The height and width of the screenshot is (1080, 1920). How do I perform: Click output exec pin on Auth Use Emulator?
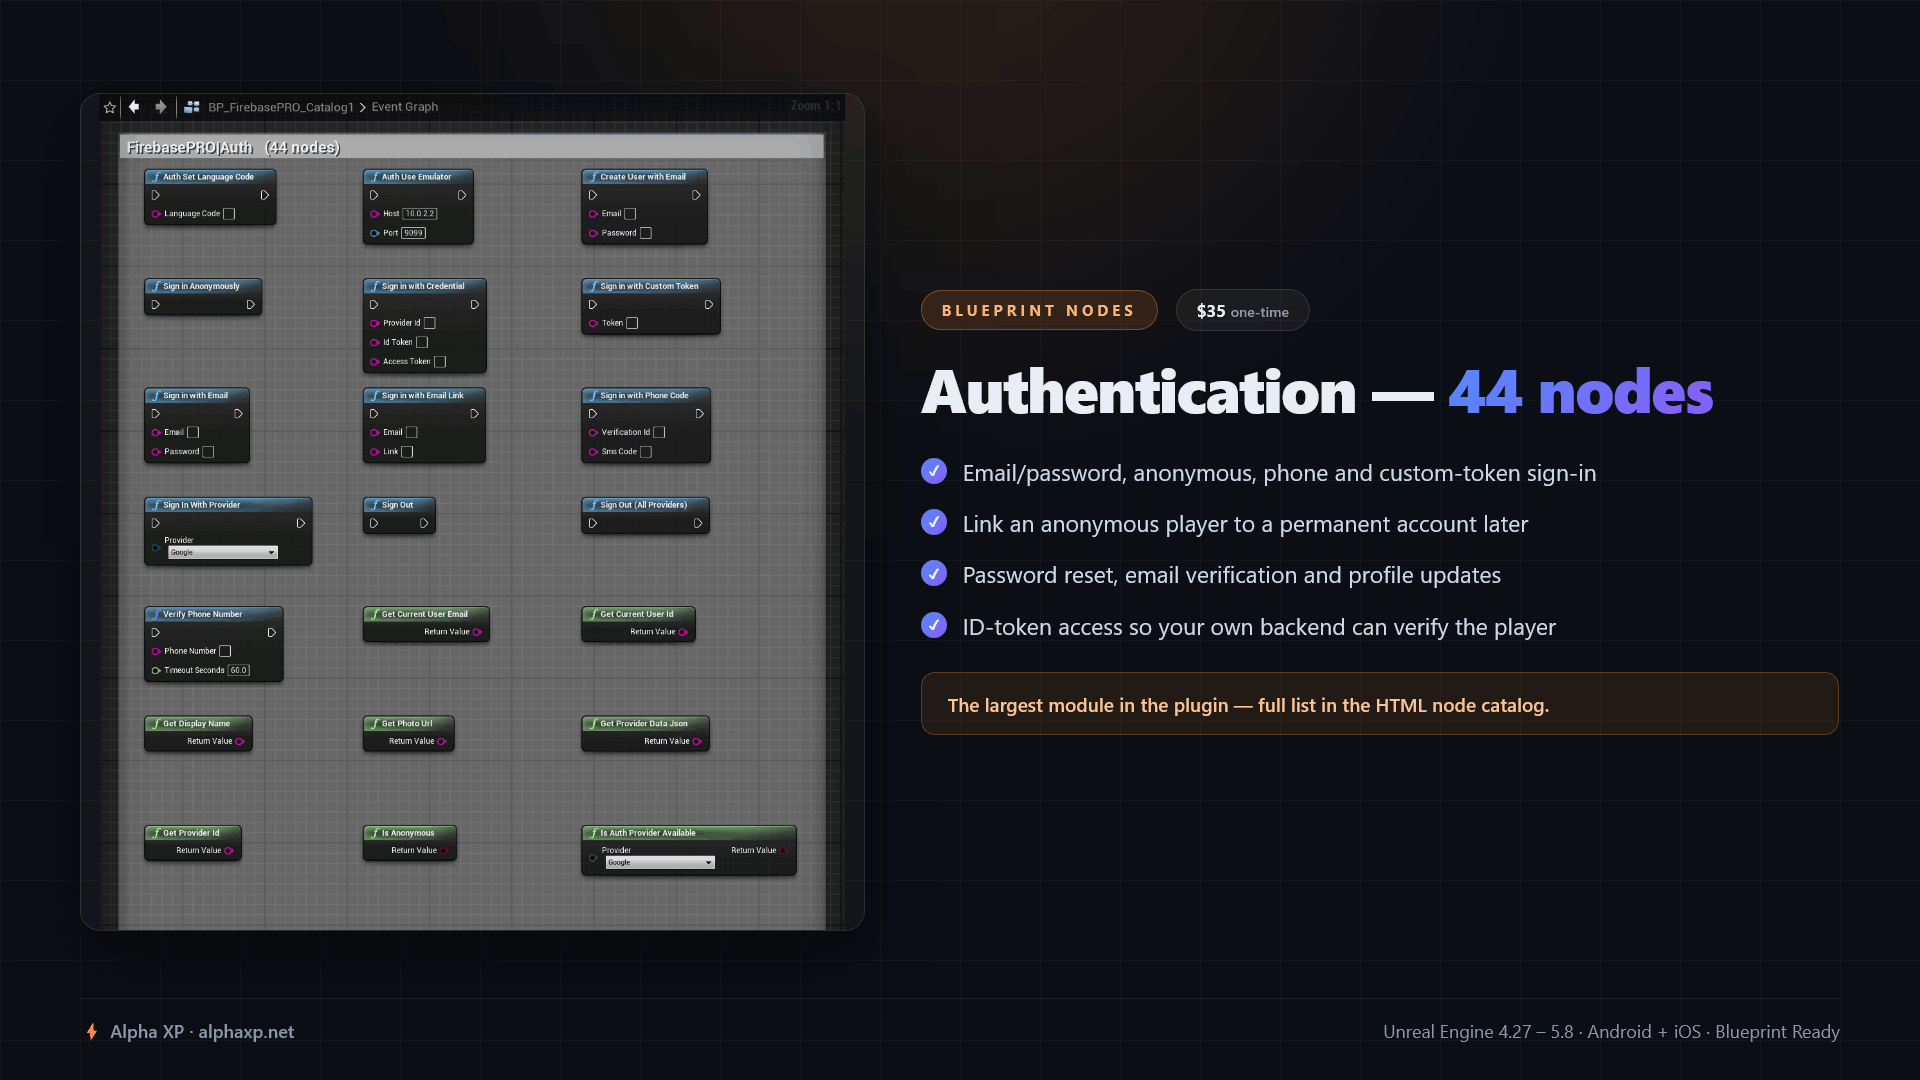(462, 195)
